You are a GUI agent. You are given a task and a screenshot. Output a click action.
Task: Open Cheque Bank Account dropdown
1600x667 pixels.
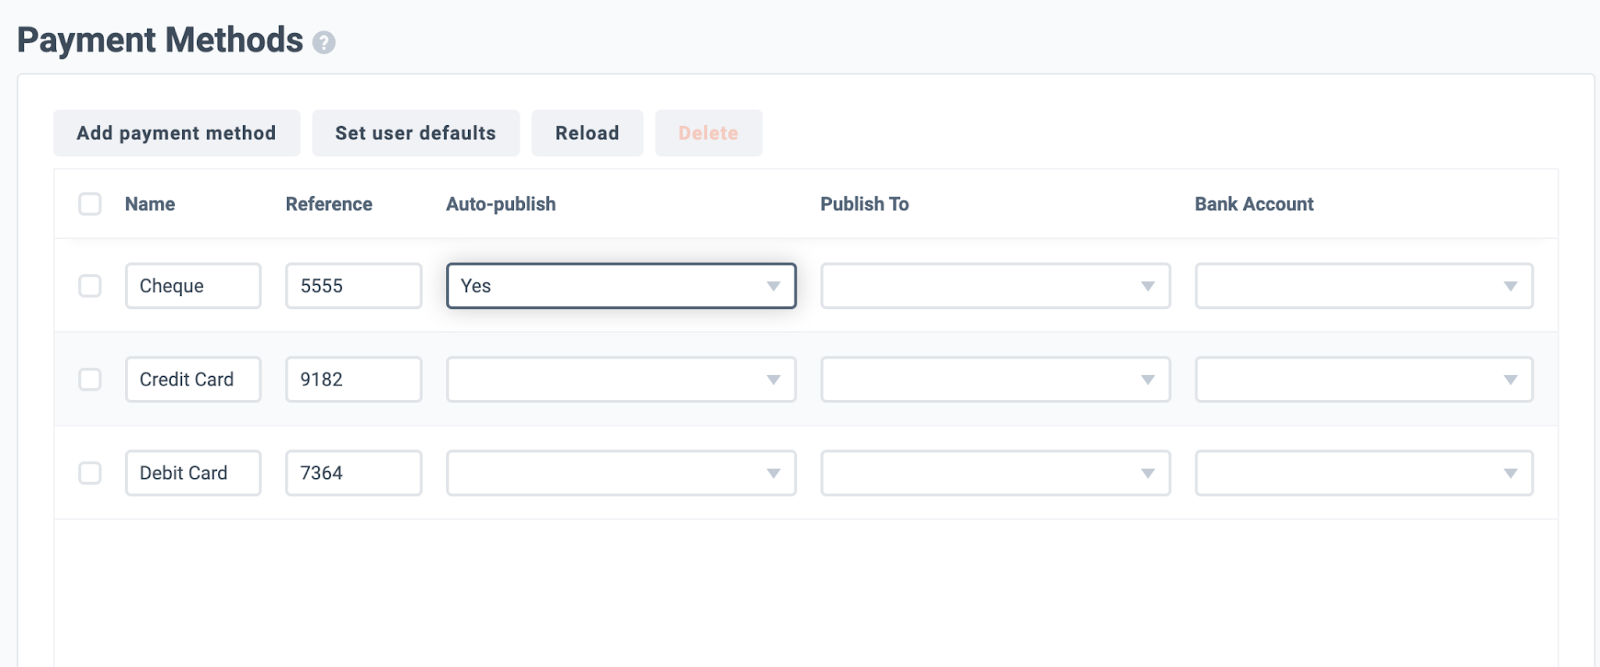(1364, 286)
